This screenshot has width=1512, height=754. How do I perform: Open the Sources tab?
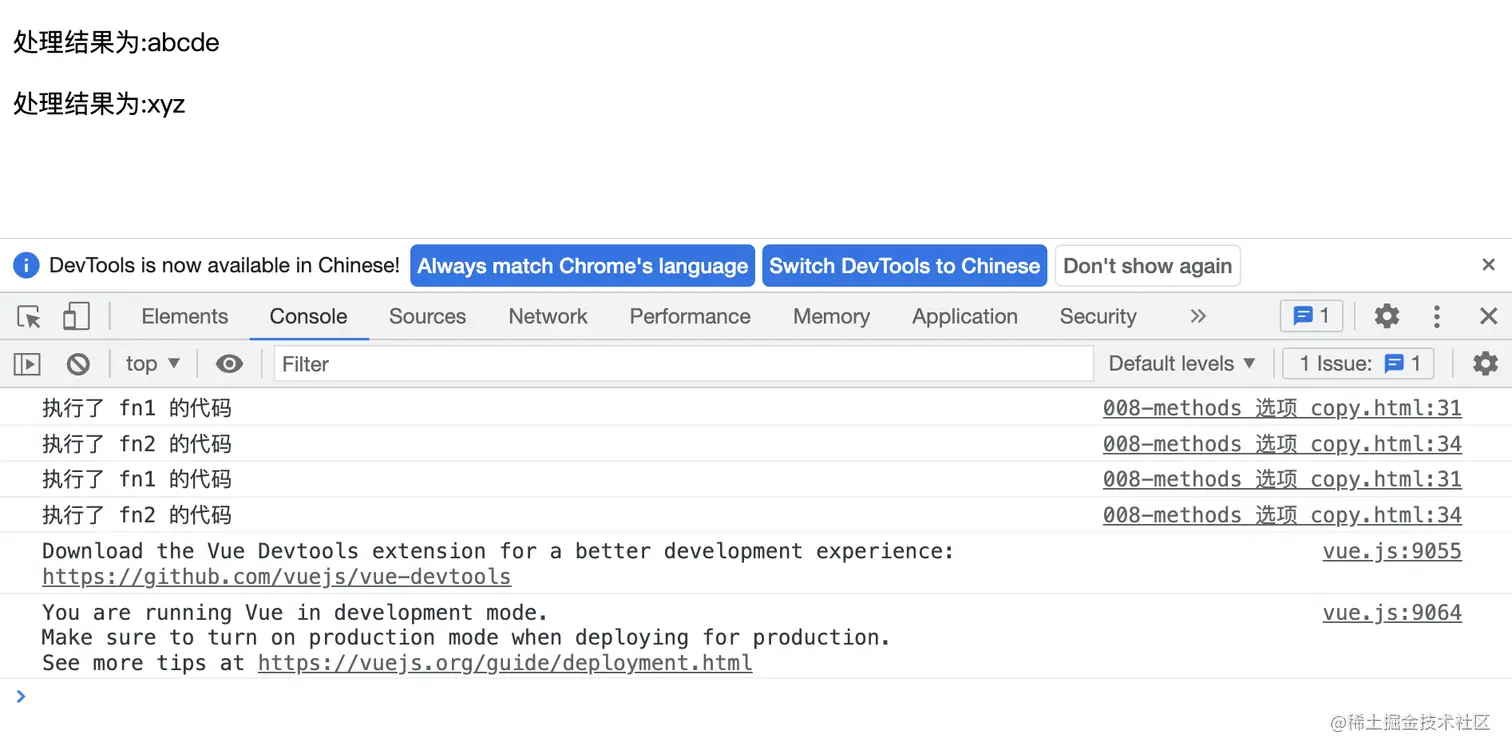[428, 317]
